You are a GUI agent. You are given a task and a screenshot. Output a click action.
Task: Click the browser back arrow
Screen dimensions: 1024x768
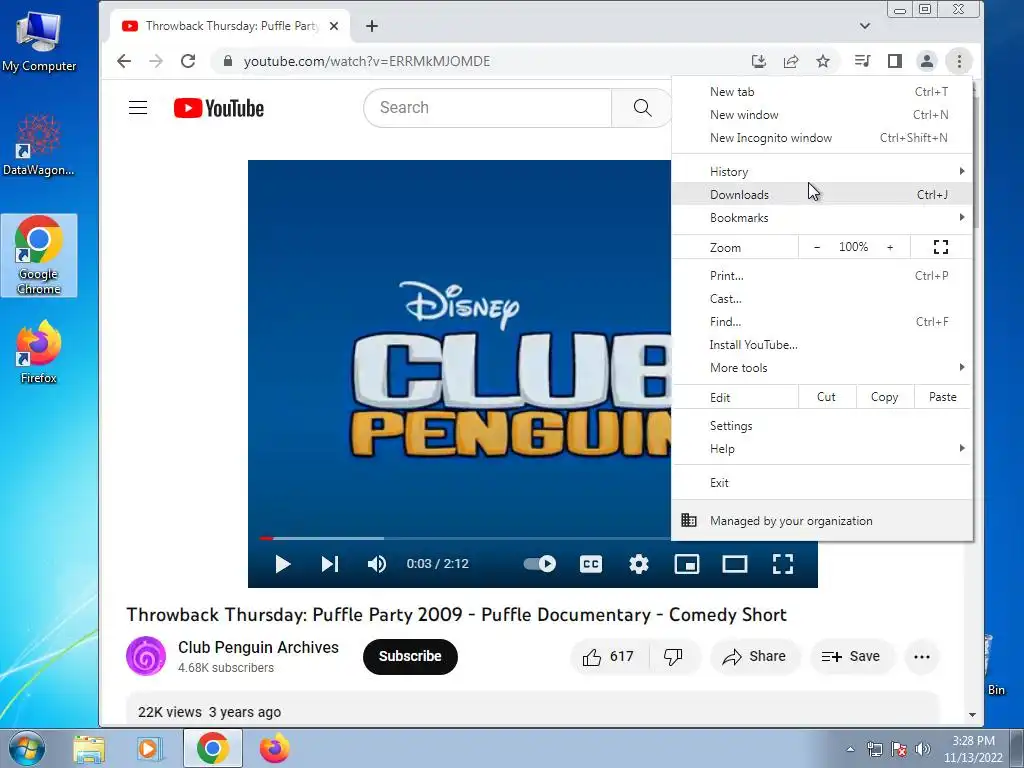(123, 61)
